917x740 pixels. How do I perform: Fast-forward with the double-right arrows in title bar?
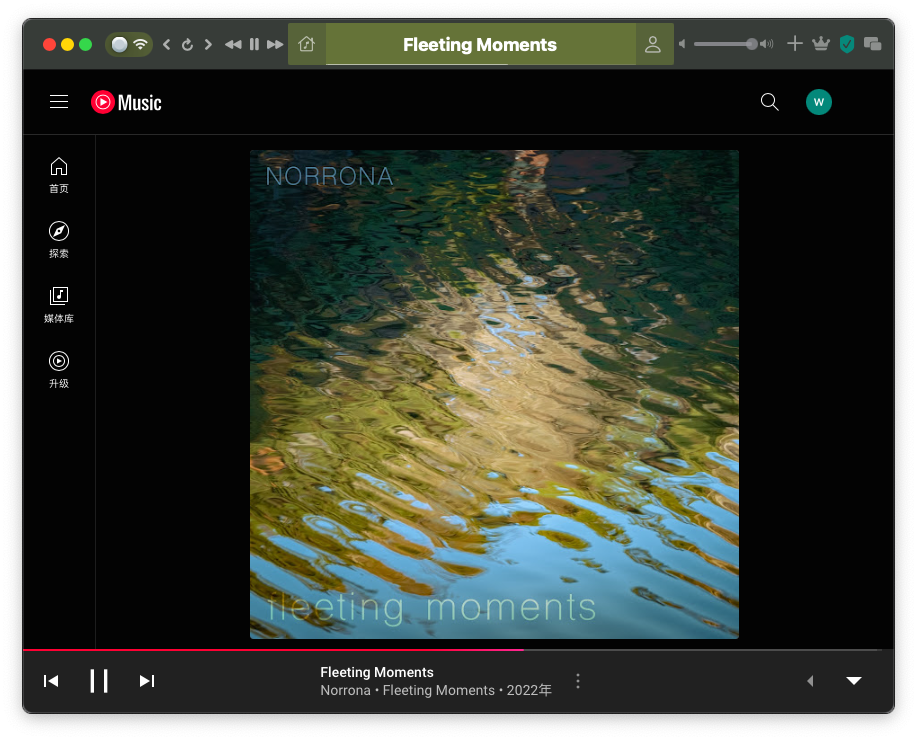(275, 44)
